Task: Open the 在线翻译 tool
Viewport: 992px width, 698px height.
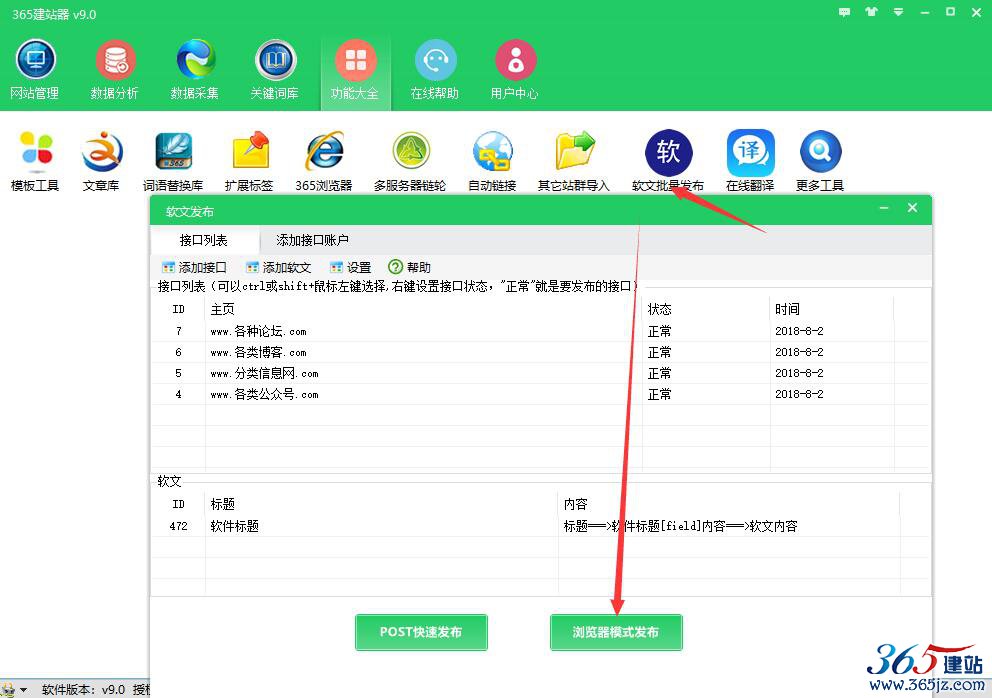Action: (x=750, y=161)
